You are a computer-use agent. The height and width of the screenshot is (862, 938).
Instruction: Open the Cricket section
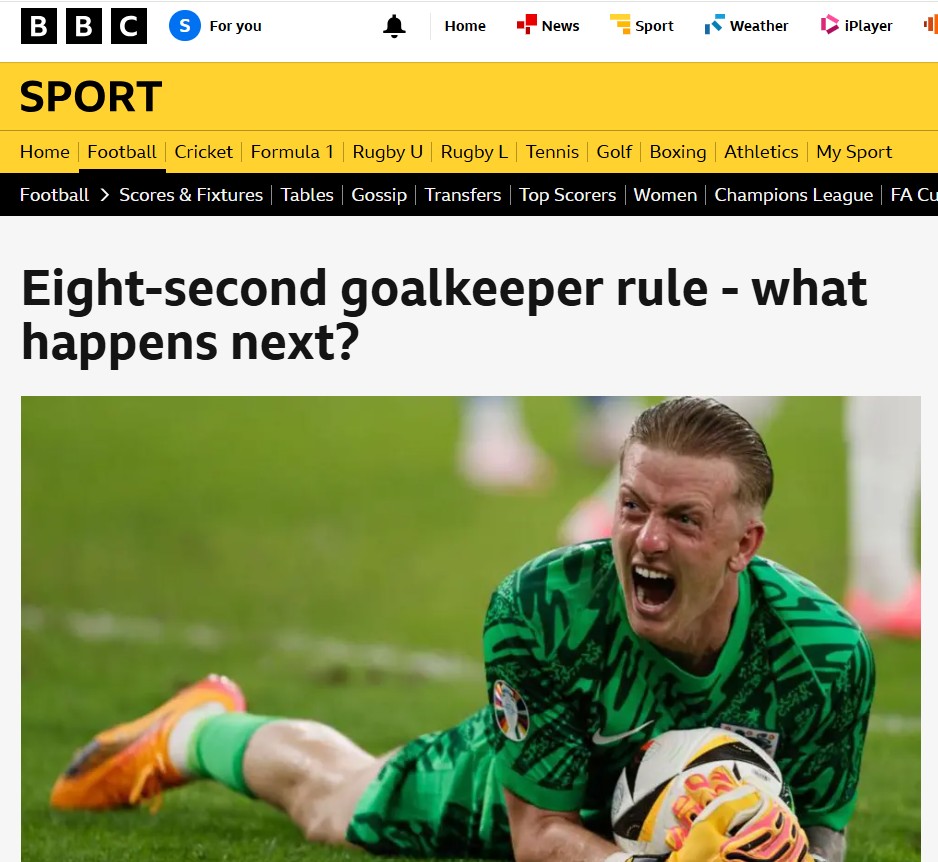[203, 152]
